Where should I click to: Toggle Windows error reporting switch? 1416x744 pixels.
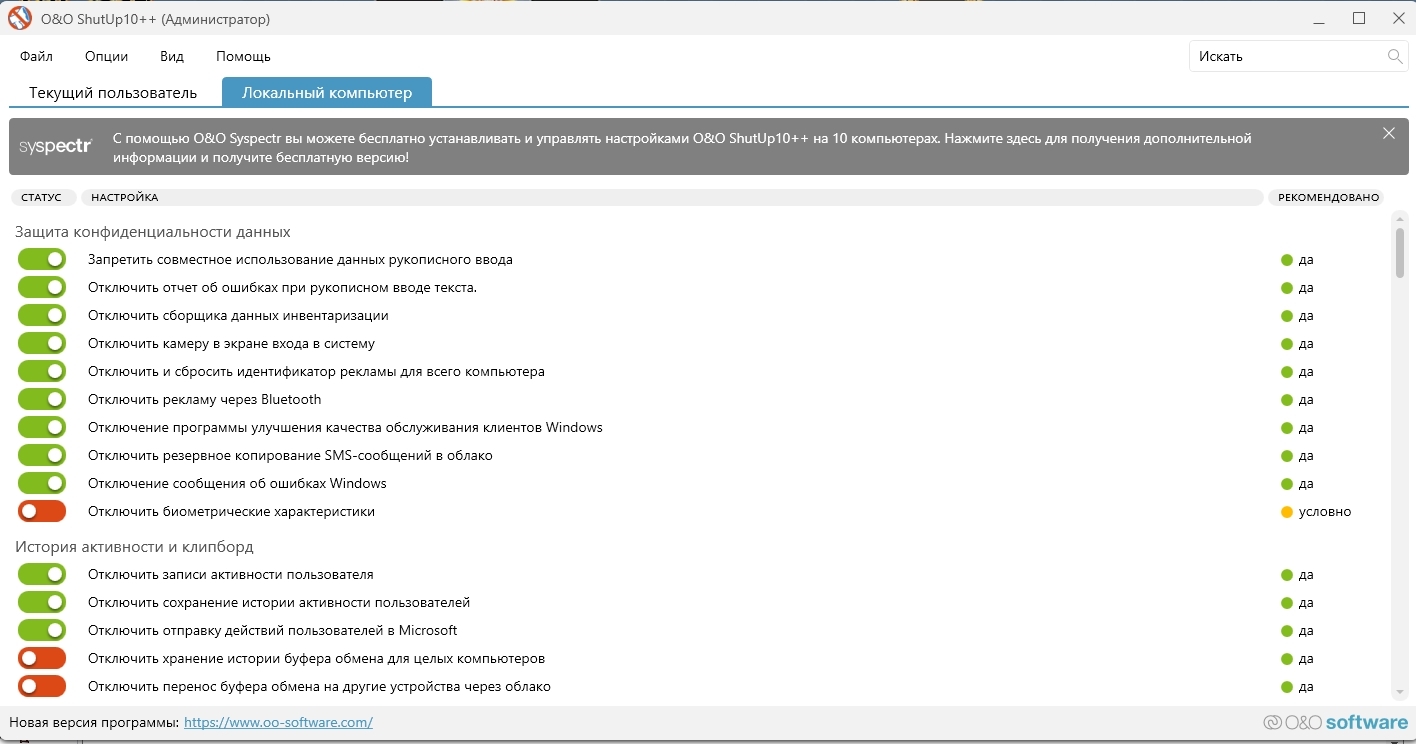click(x=42, y=483)
